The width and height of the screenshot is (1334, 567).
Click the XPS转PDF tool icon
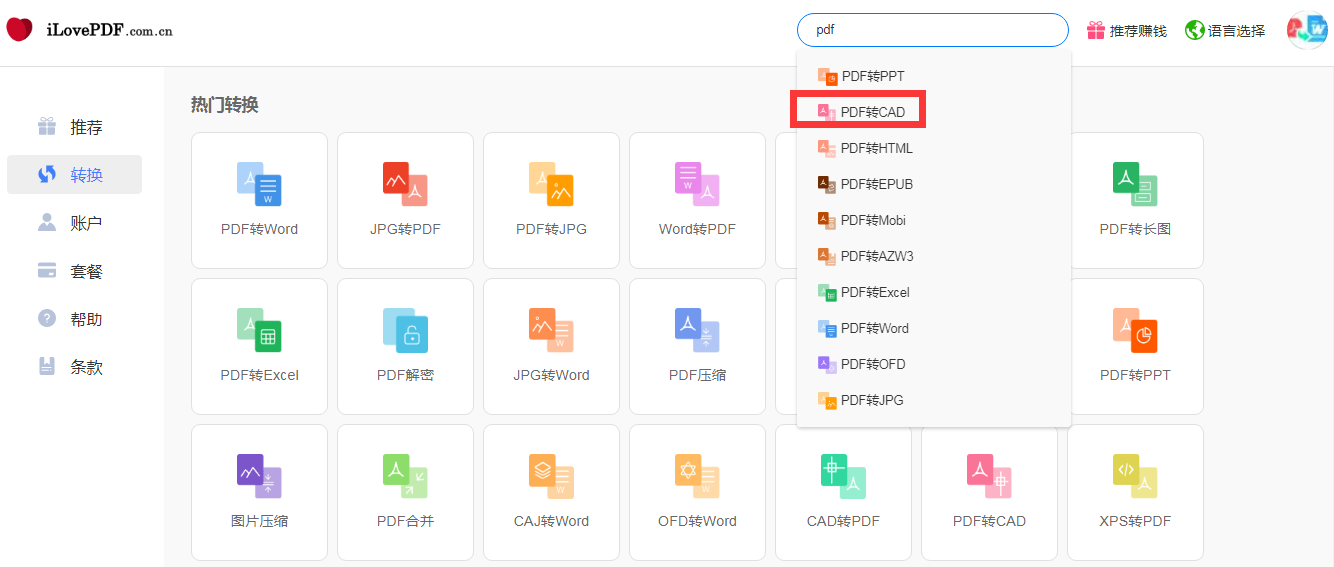pos(1135,477)
